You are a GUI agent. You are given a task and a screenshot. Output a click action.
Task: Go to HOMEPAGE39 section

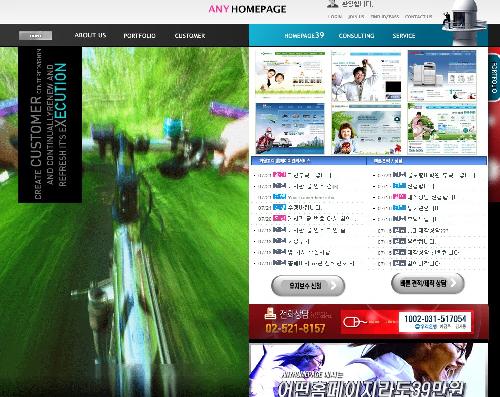tap(304, 35)
